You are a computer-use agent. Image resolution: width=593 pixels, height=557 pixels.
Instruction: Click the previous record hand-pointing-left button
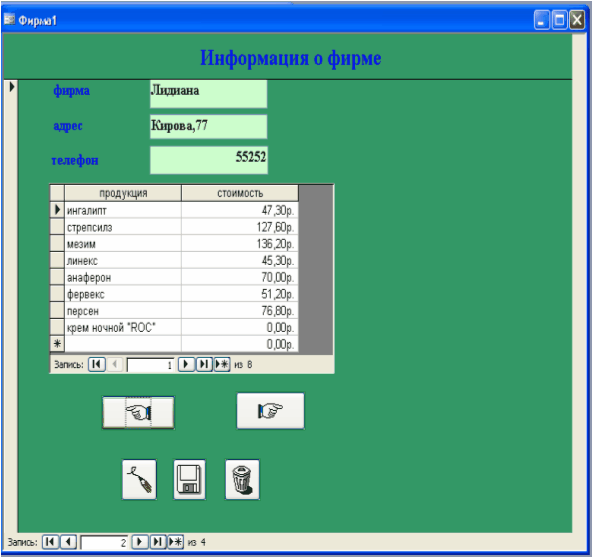click(x=138, y=412)
